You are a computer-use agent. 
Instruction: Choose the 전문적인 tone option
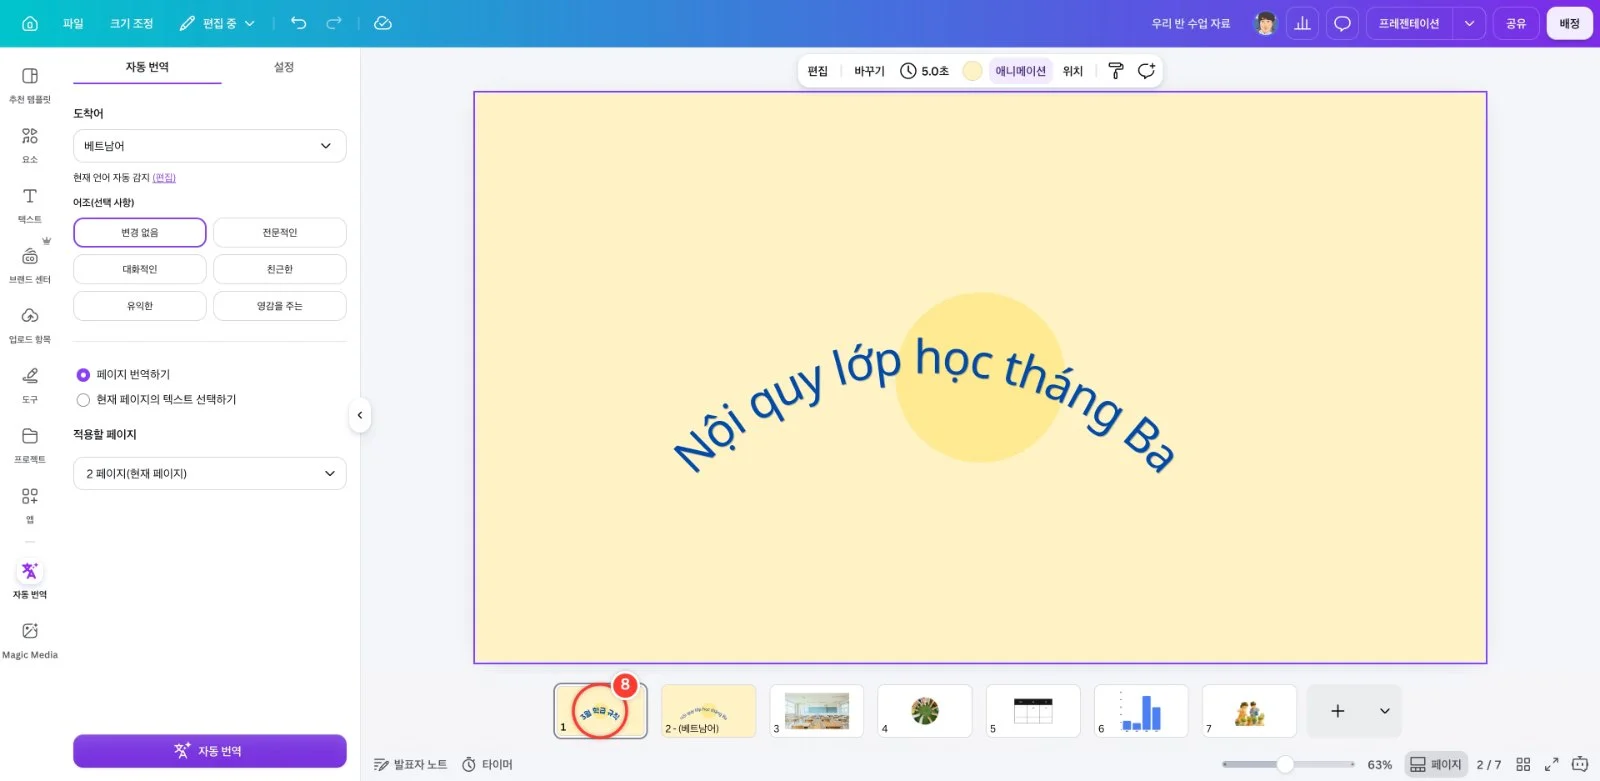280,232
